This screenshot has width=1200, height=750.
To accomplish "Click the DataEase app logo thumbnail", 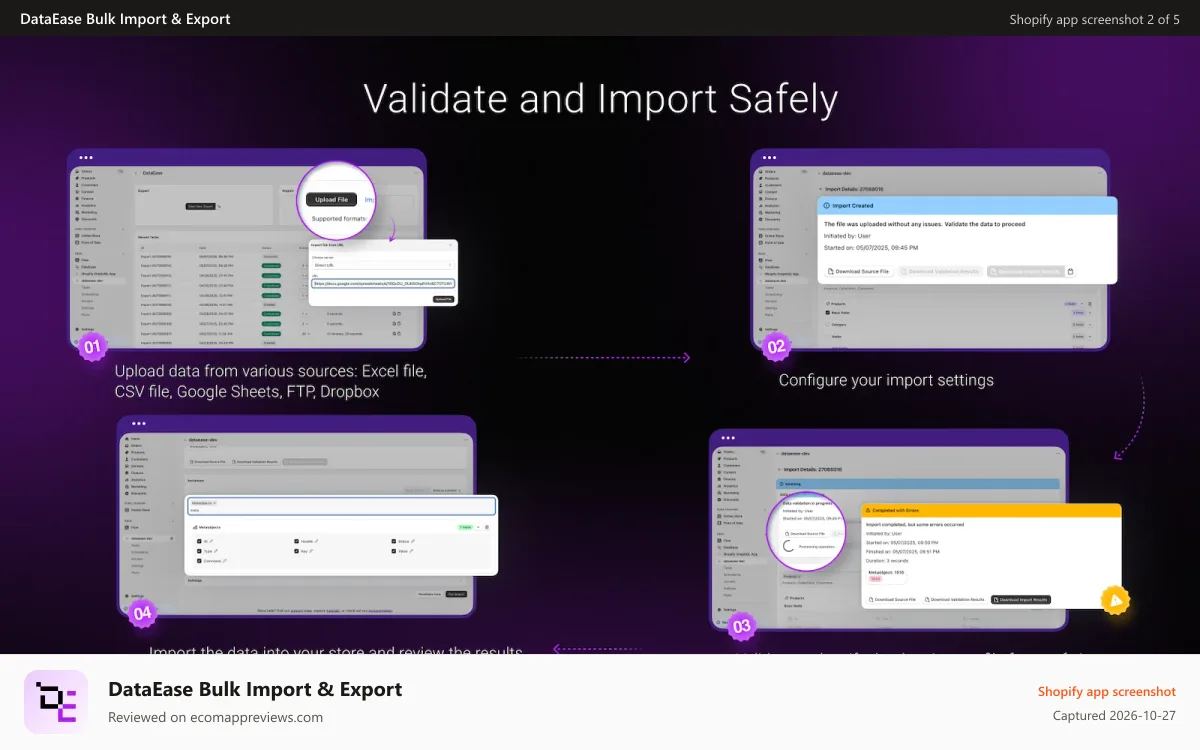I will [56, 702].
